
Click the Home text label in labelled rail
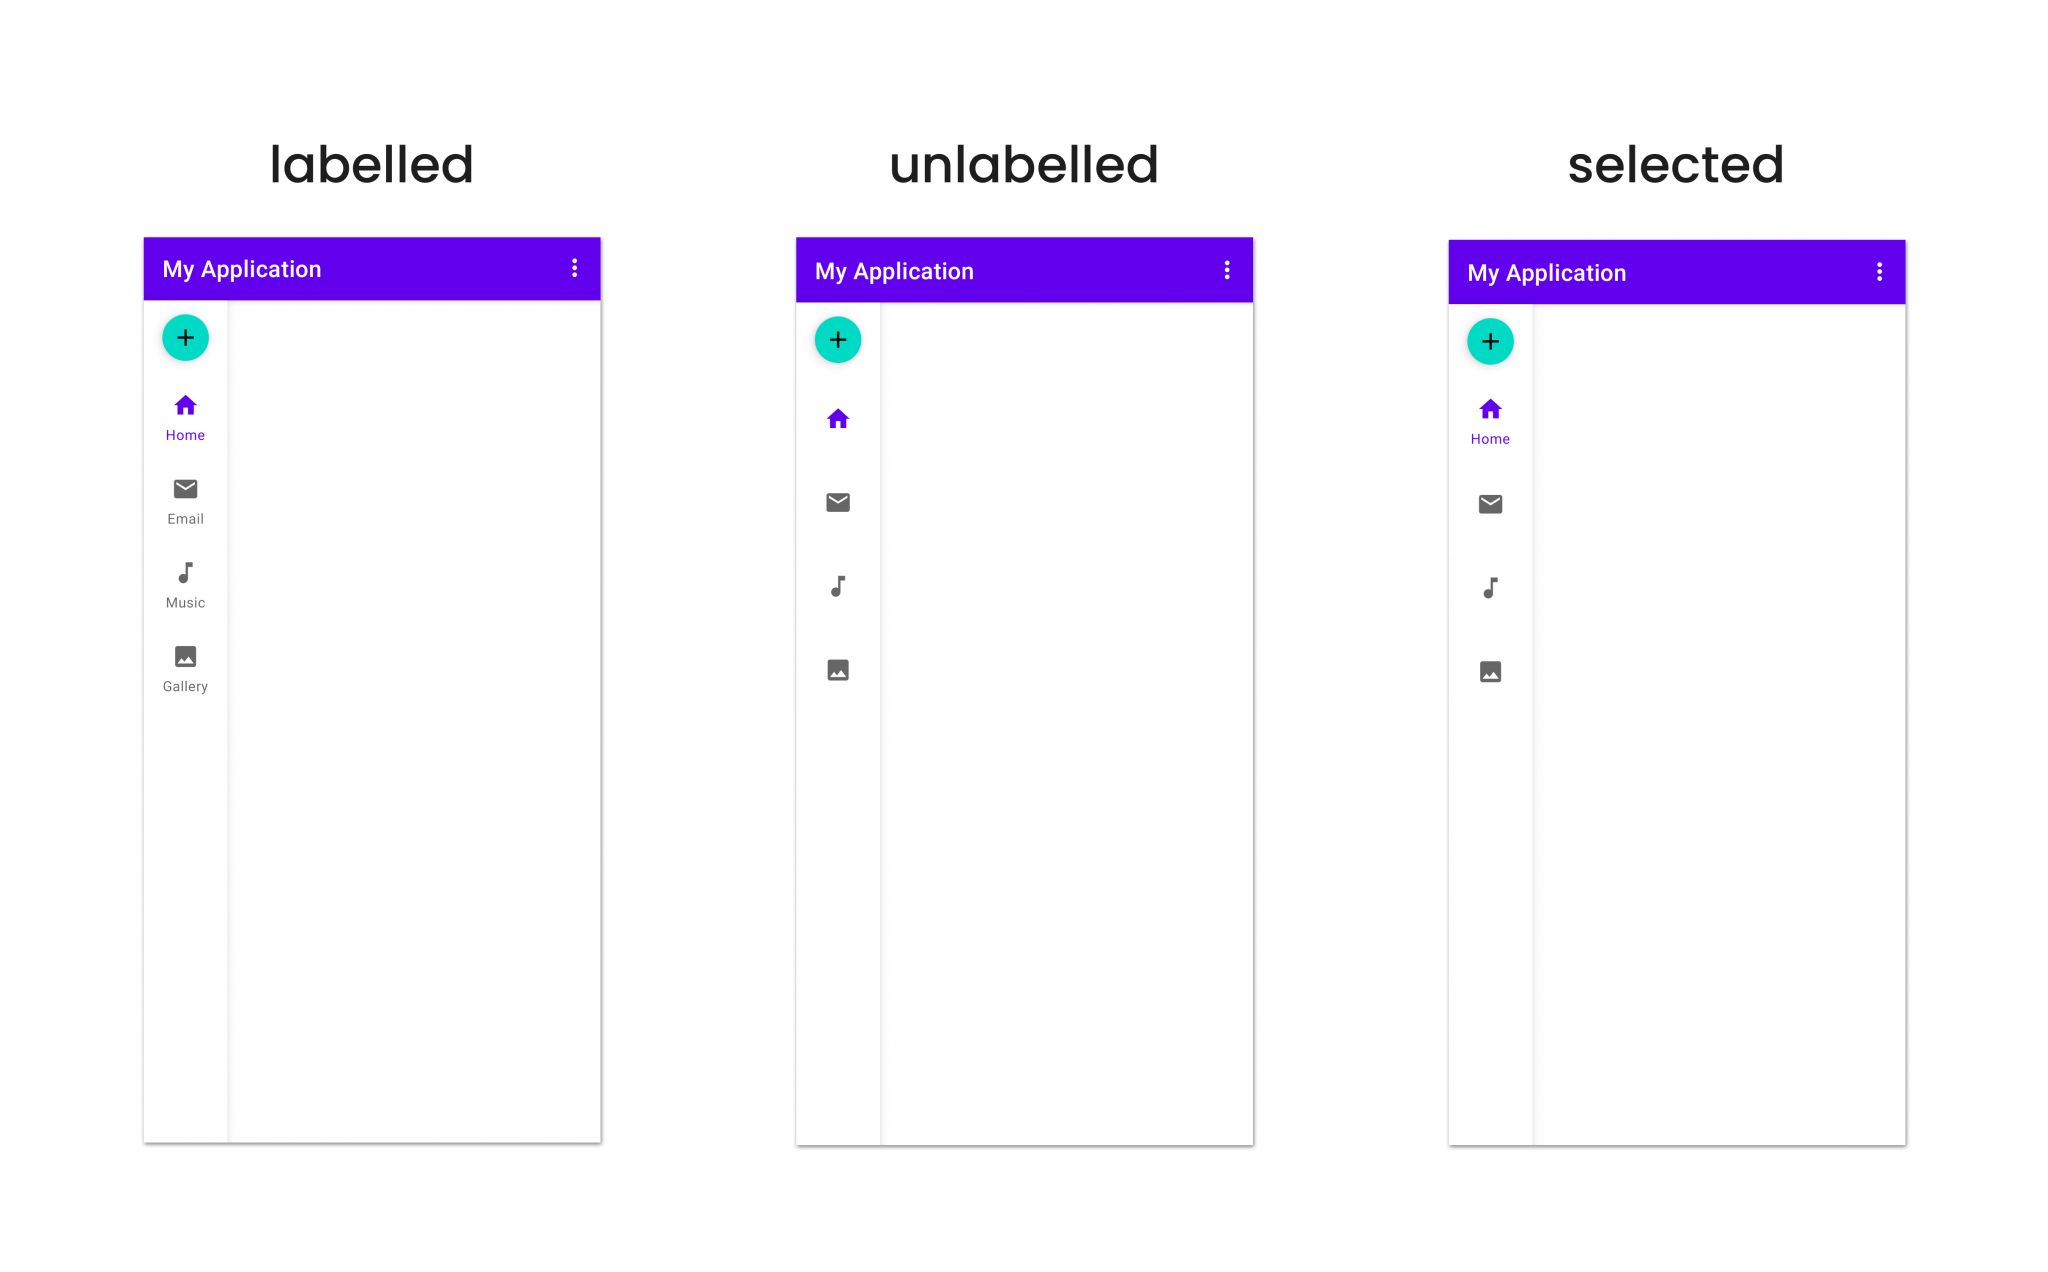click(x=185, y=435)
